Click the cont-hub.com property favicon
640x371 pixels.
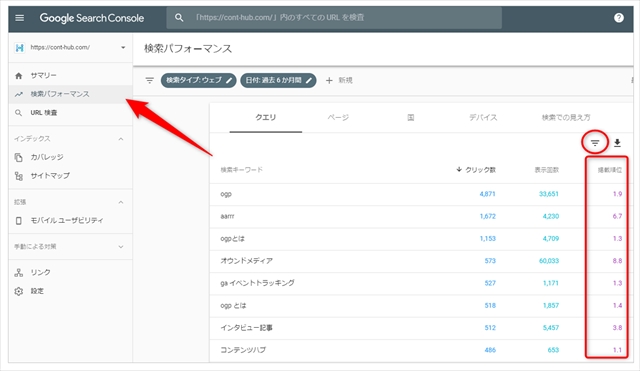click(19, 48)
